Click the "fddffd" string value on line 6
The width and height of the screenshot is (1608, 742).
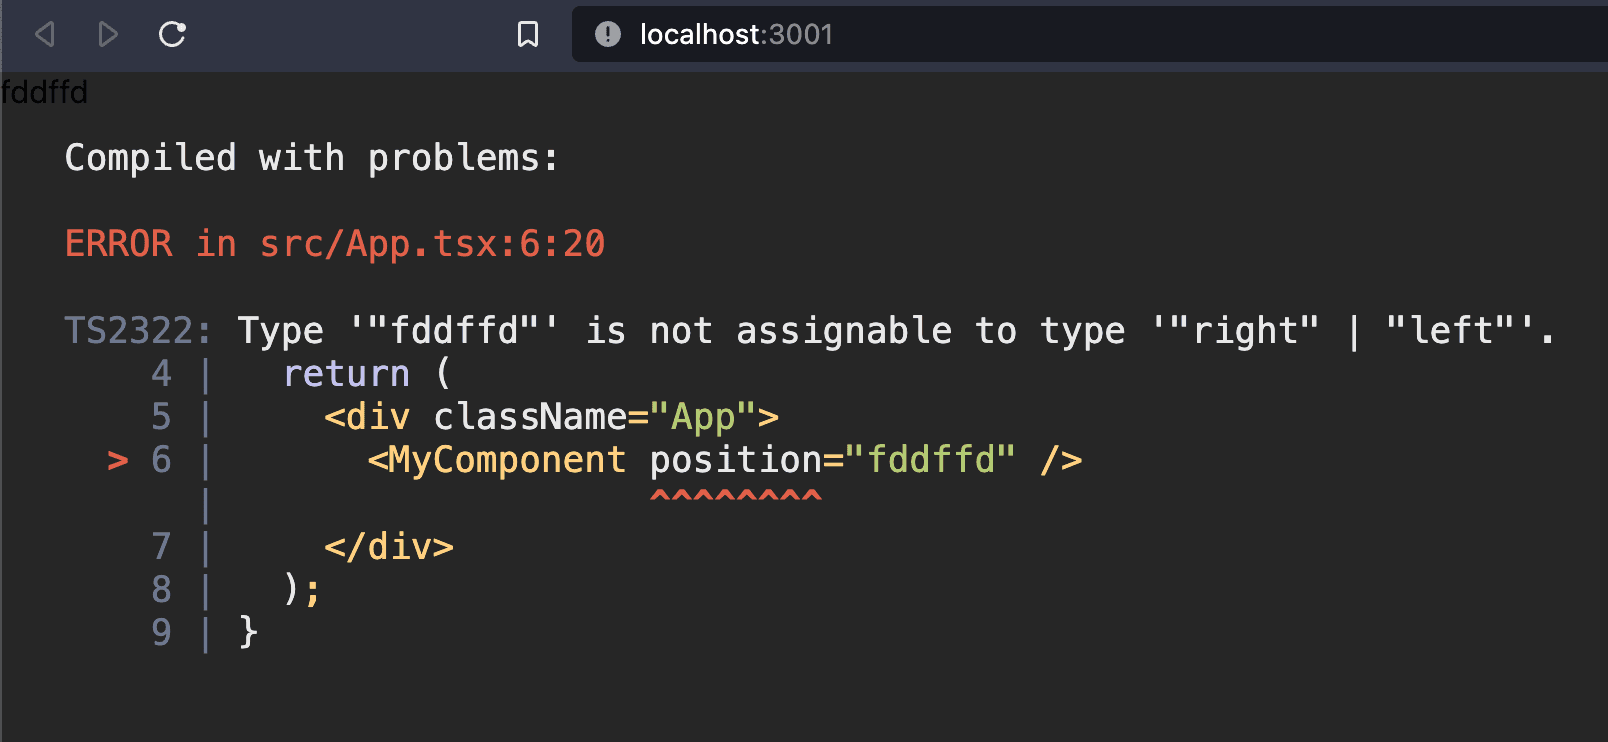pyautogui.click(x=931, y=460)
